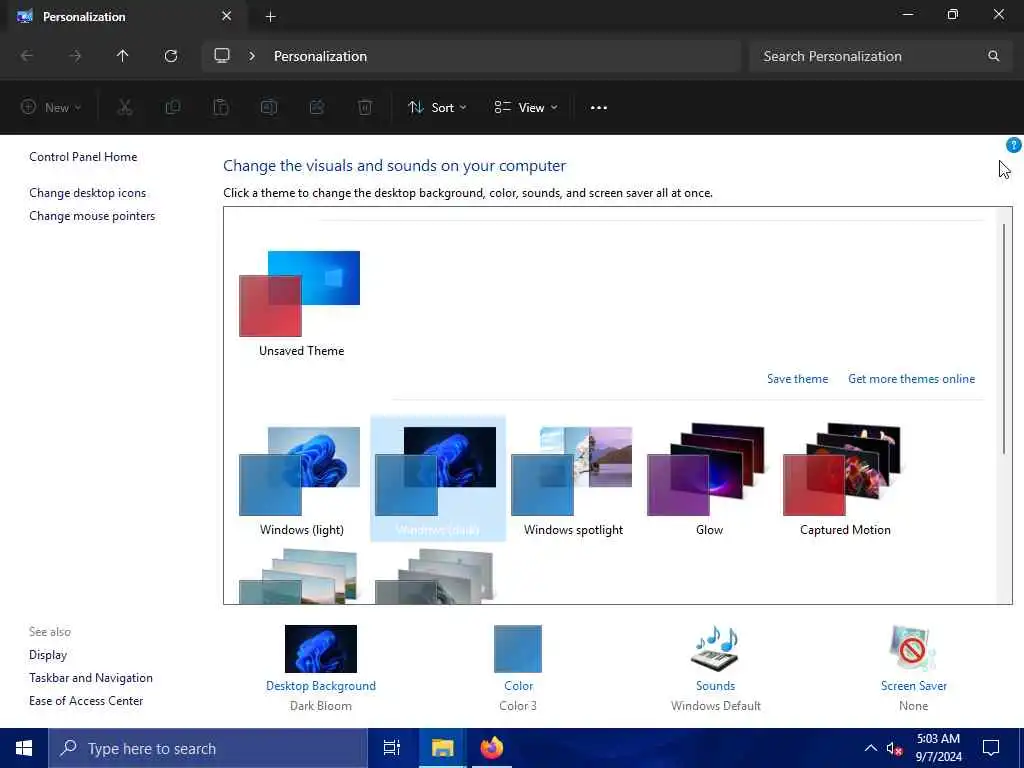The width and height of the screenshot is (1024, 768).
Task: Open the Screen Saver icon
Action: [913, 648]
